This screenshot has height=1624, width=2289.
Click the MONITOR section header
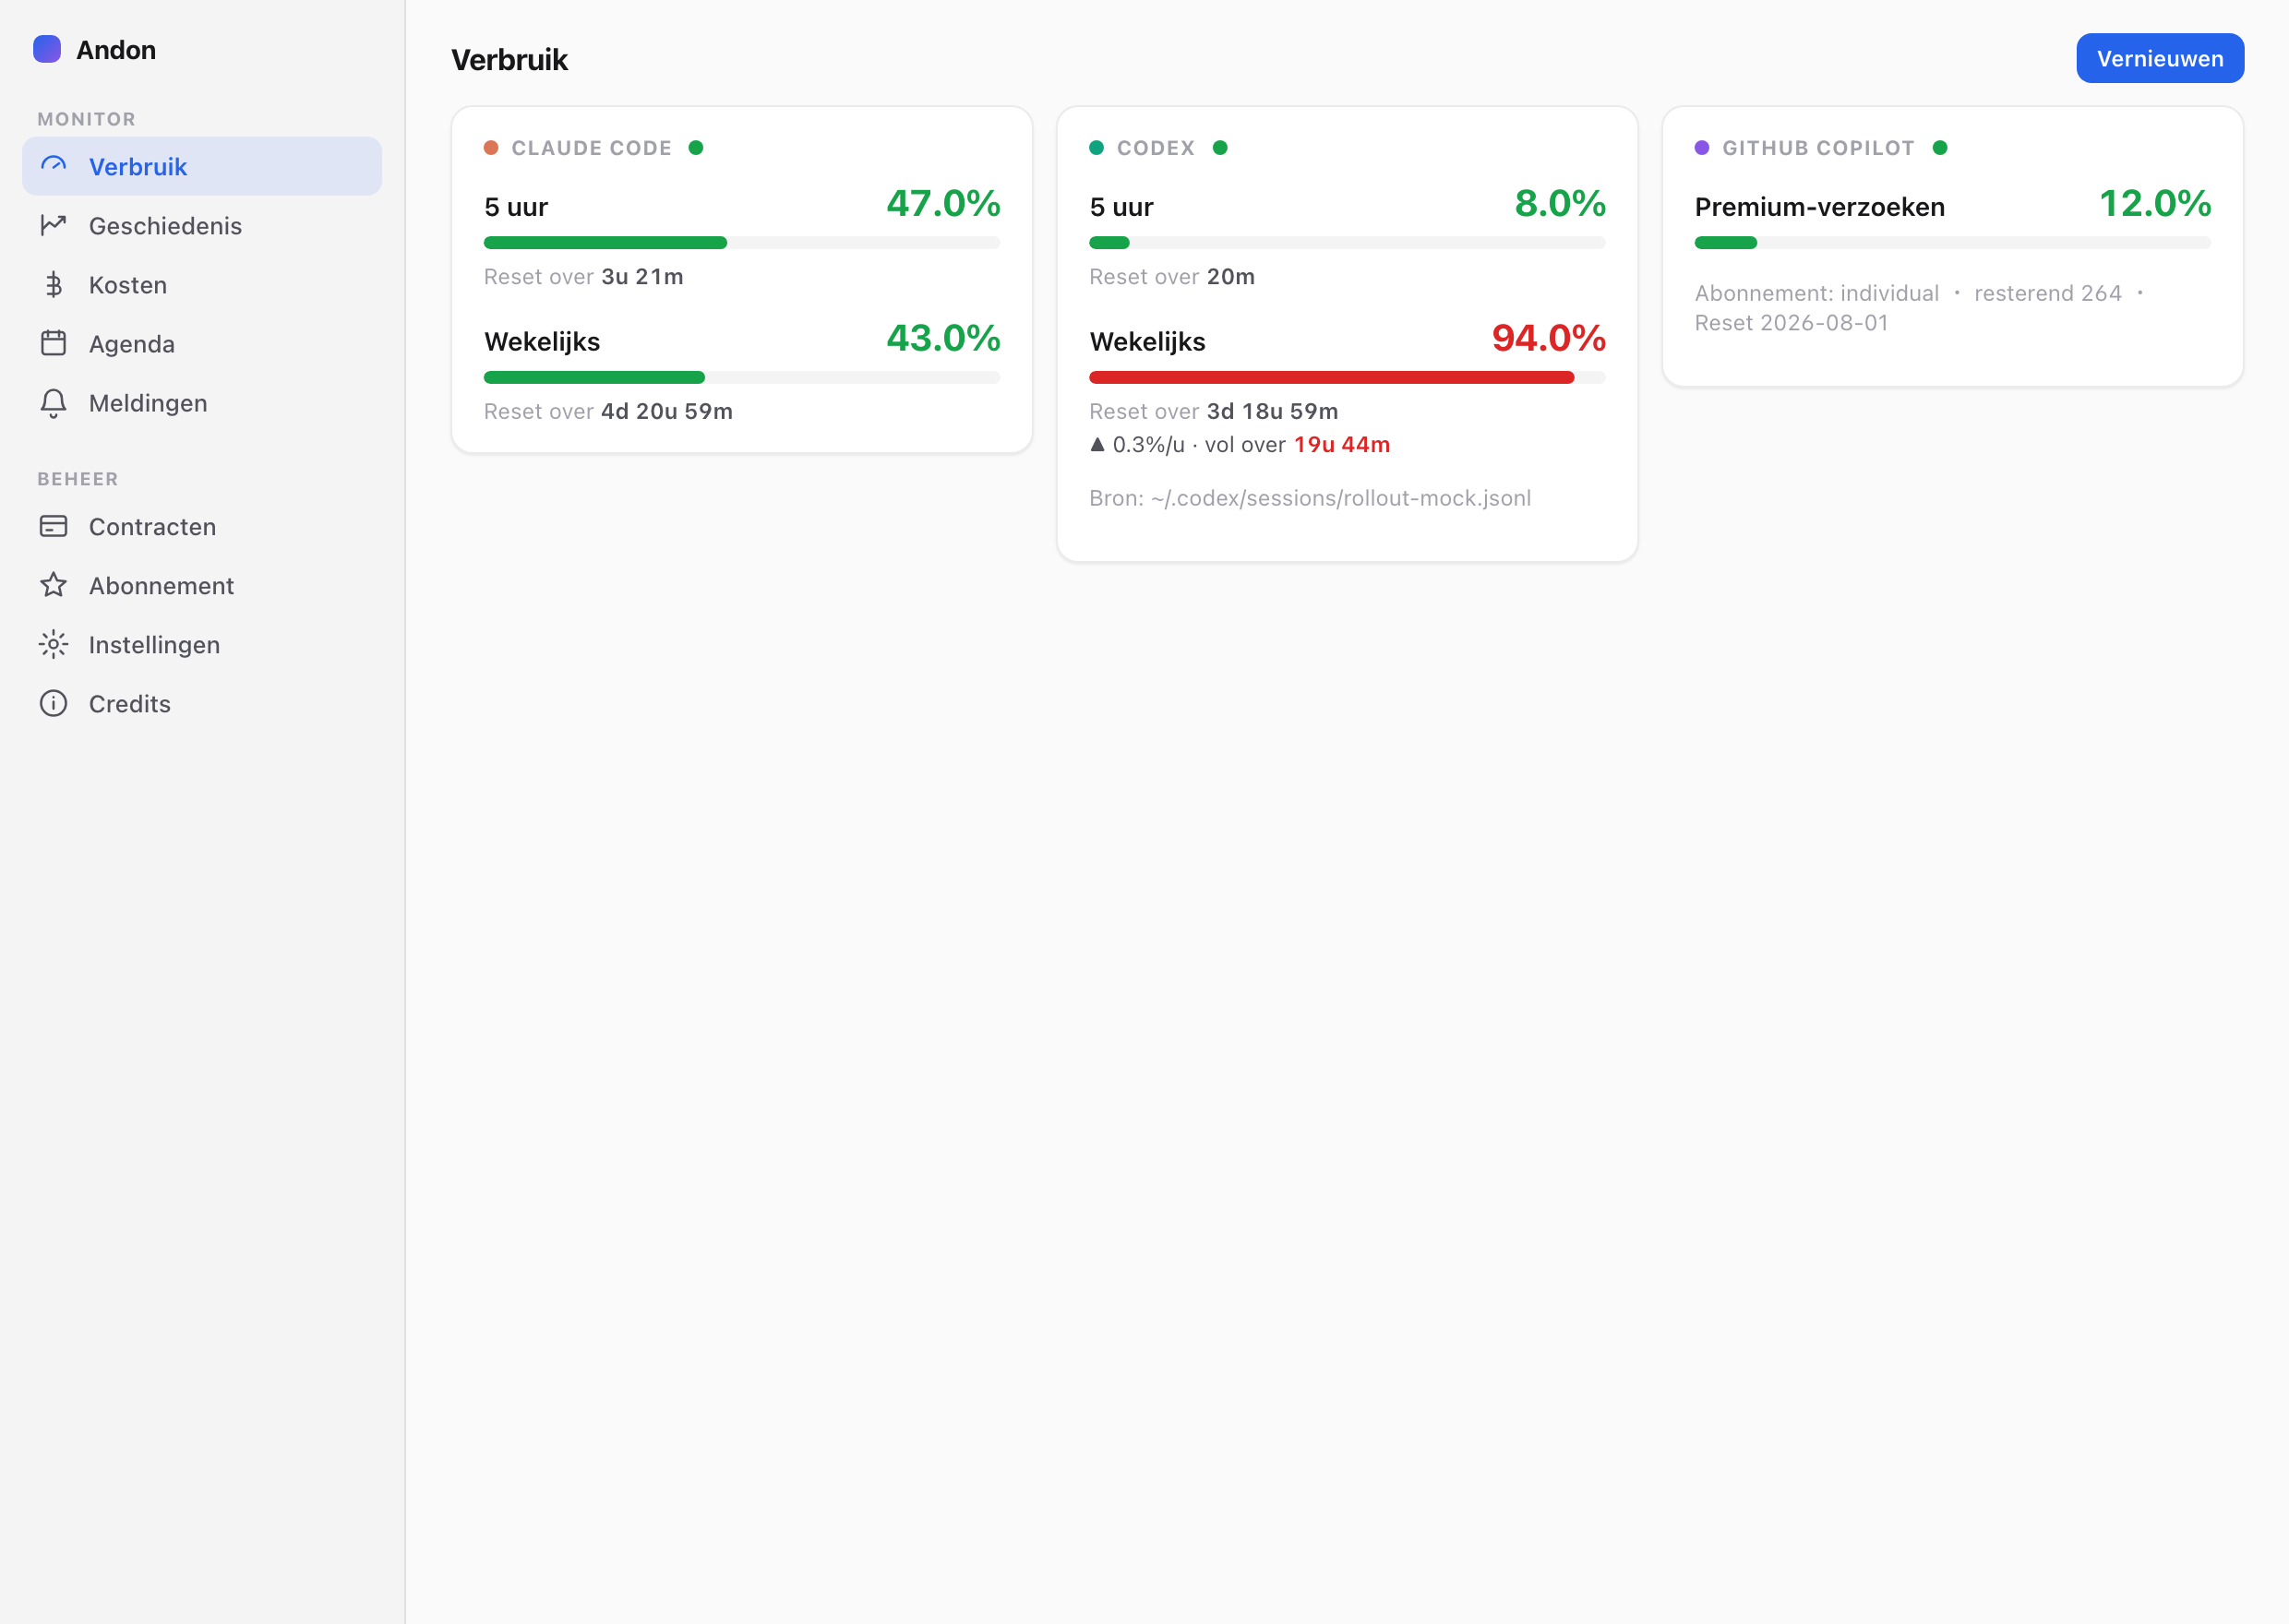87,119
